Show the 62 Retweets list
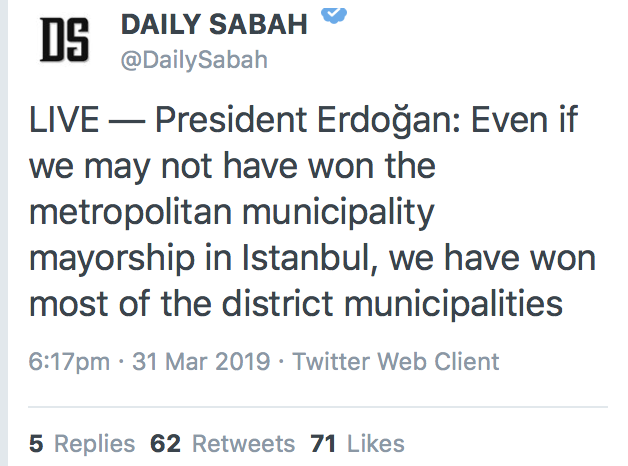The image size is (628, 466). point(222,444)
